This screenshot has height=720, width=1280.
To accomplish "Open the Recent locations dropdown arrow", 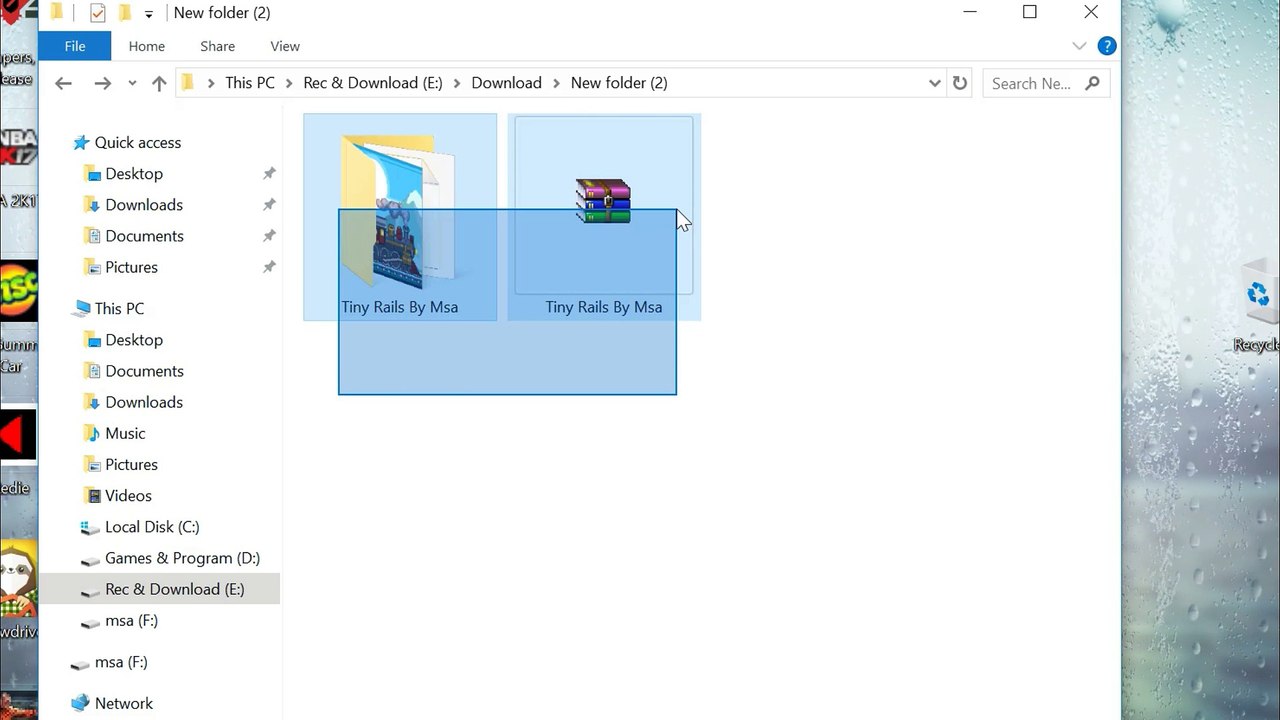I will point(132,84).
